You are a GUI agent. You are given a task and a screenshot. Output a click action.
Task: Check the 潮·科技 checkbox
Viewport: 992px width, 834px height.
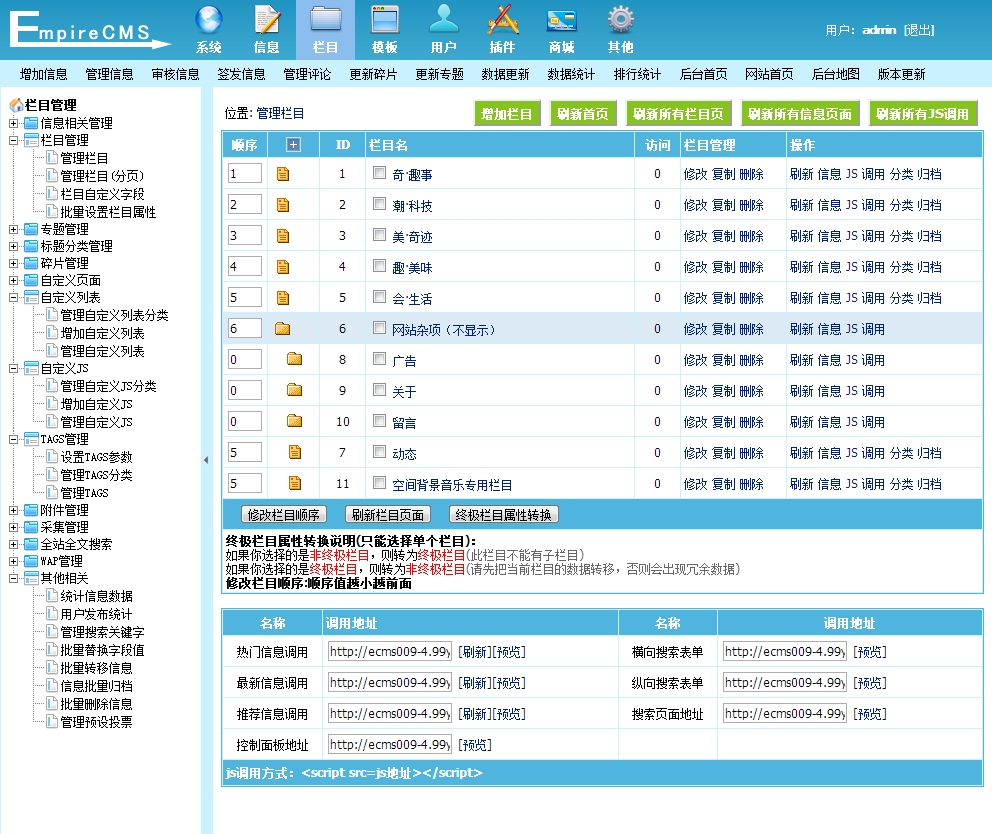[379, 204]
